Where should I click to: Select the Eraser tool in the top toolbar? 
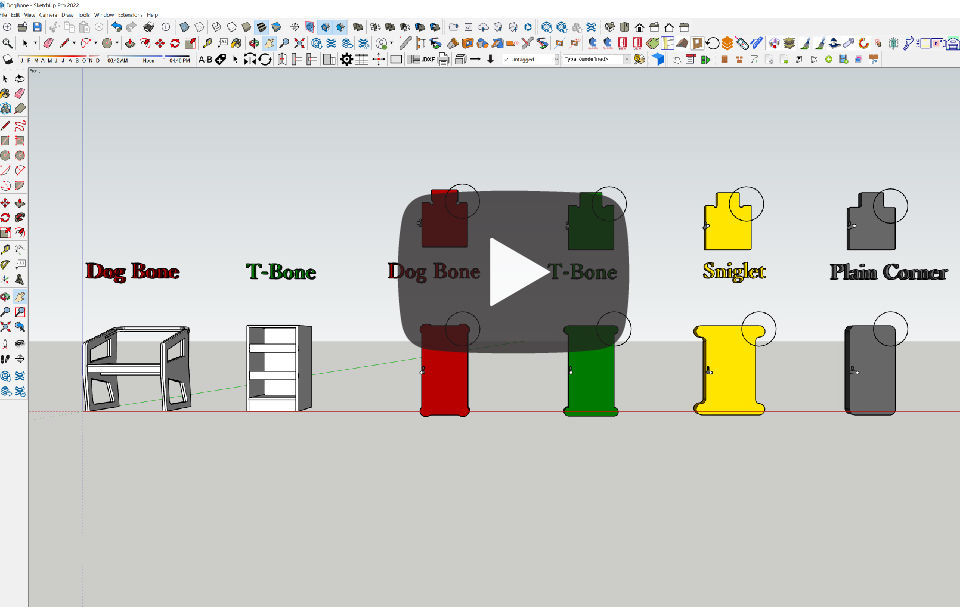[48, 43]
